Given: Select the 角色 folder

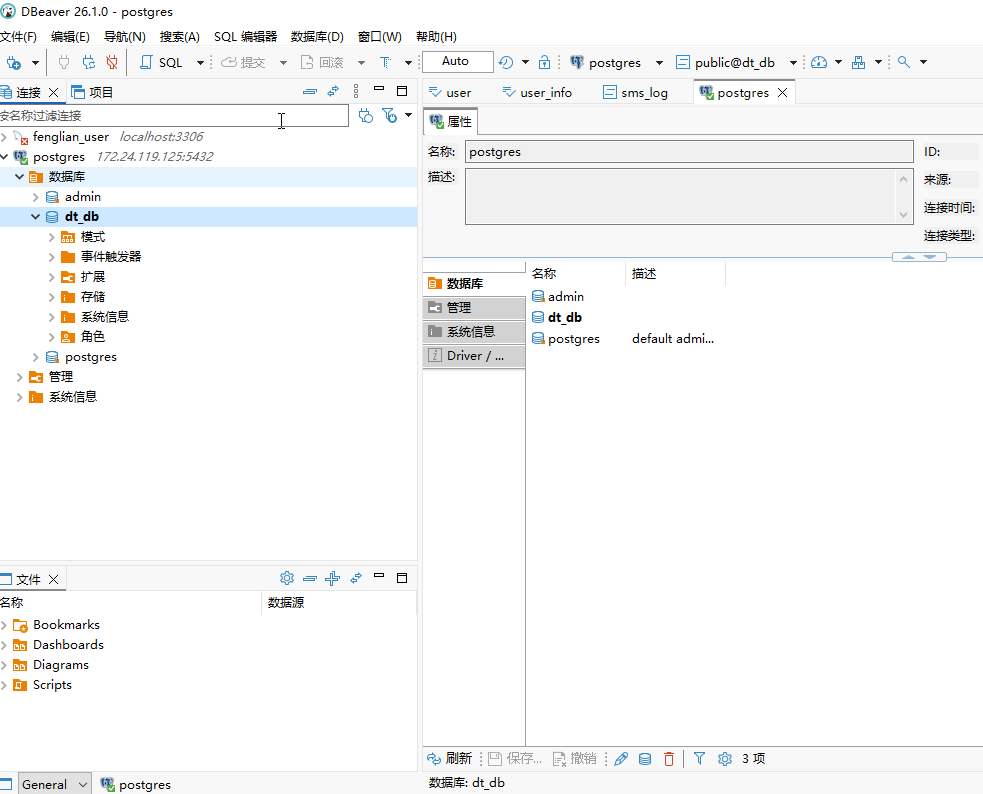Looking at the screenshot, I should (93, 337).
